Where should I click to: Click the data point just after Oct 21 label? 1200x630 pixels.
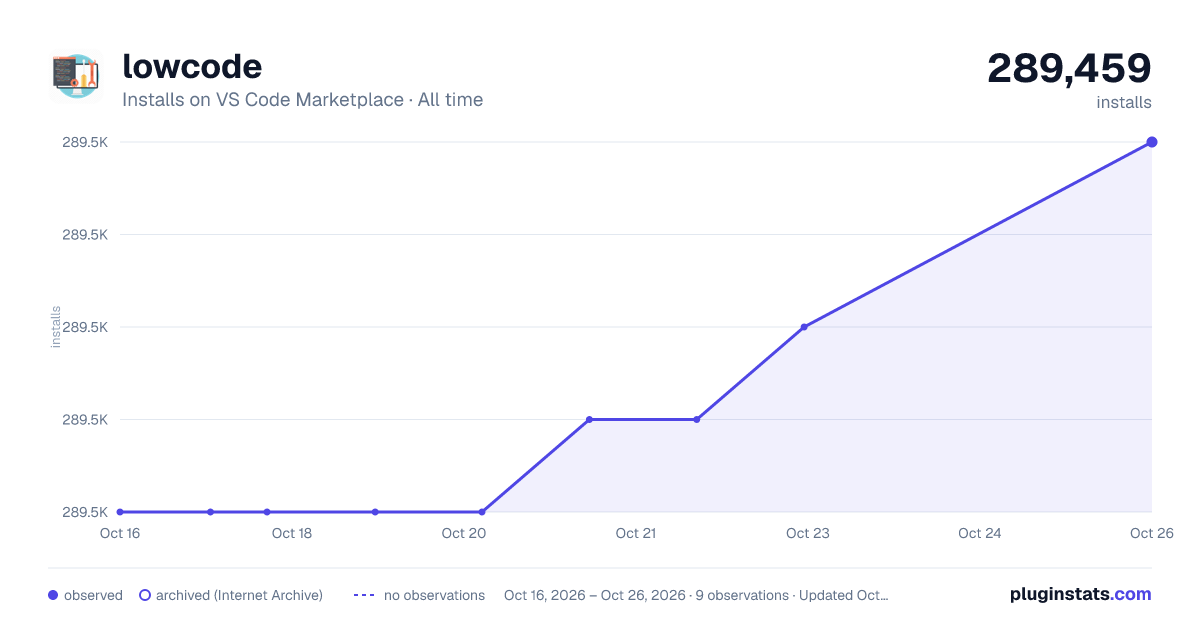click(x=697, y=419)
